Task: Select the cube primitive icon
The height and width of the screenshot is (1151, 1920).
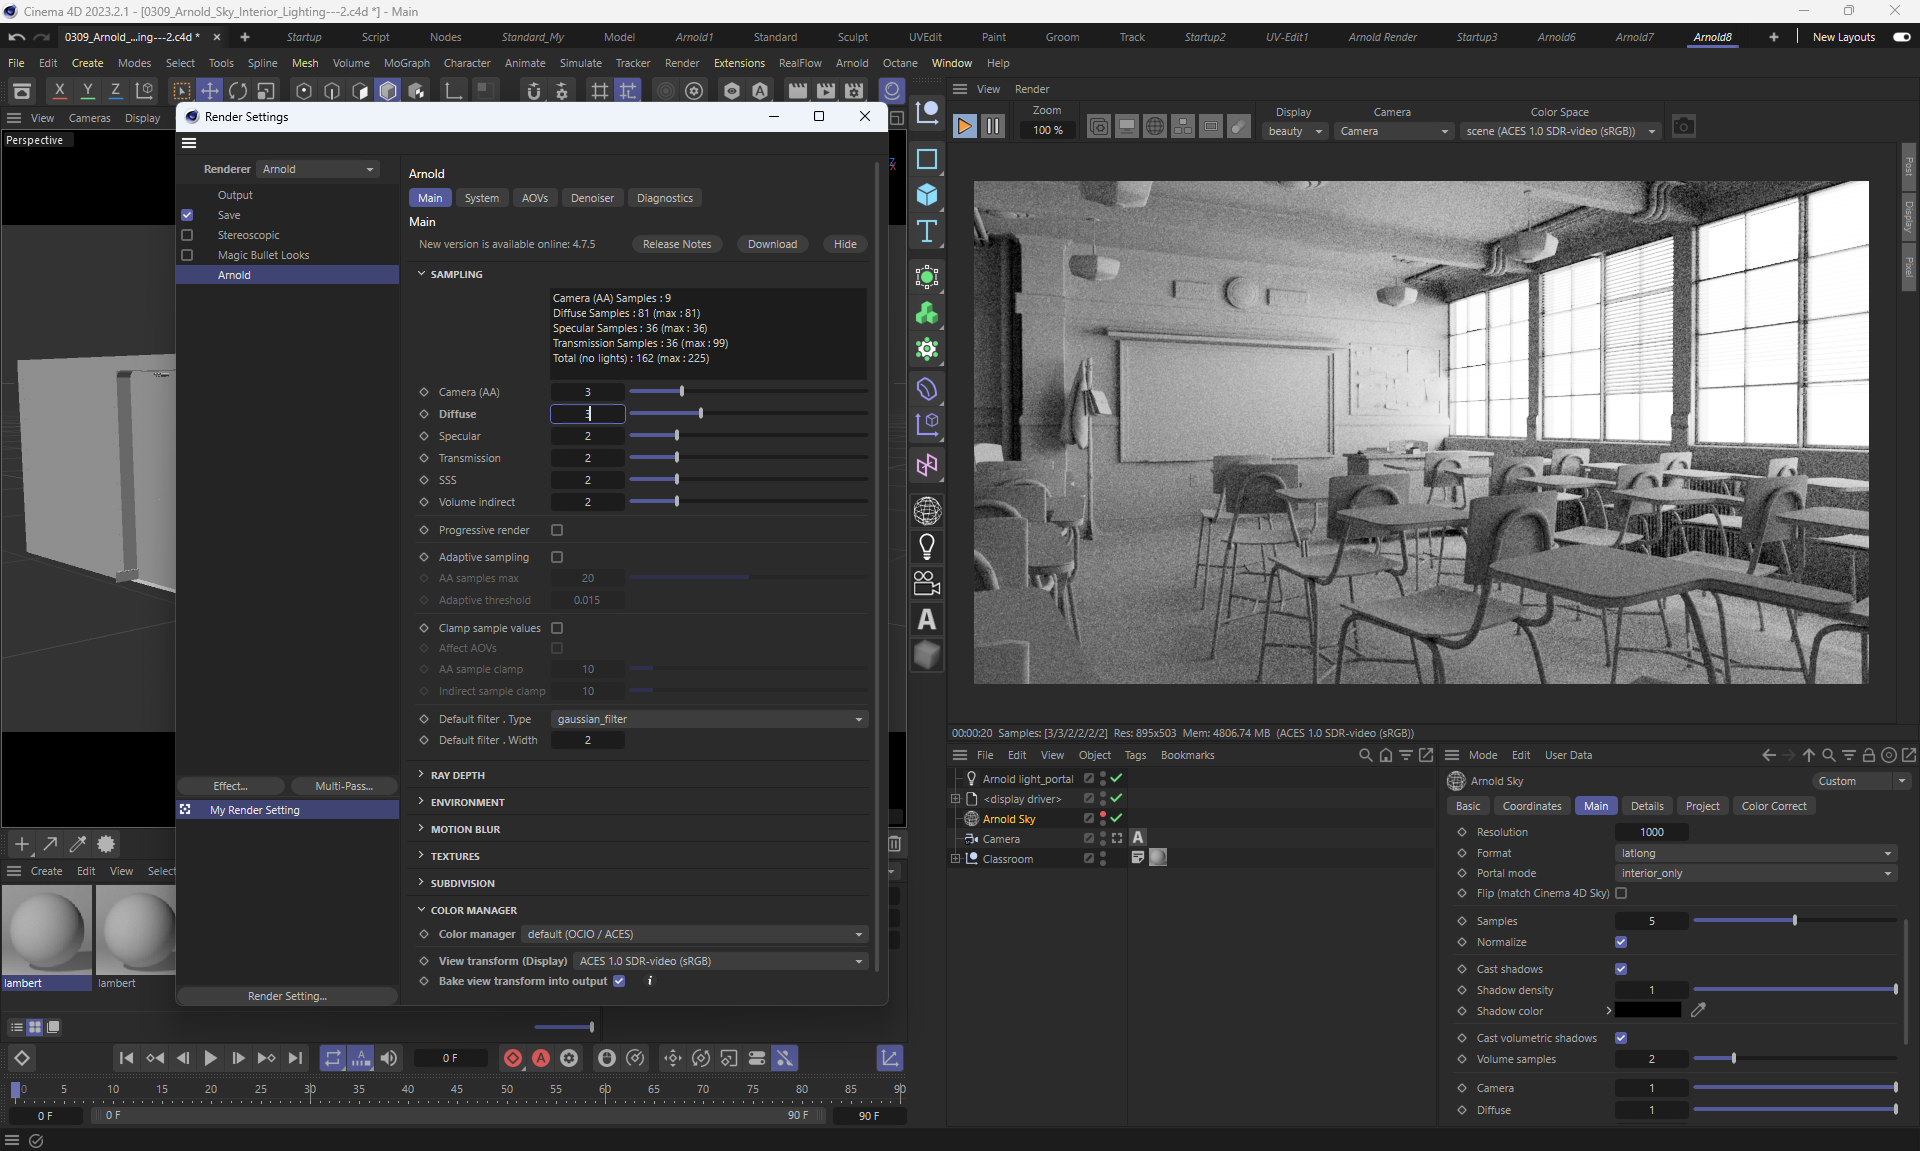Action: [927, 195]
